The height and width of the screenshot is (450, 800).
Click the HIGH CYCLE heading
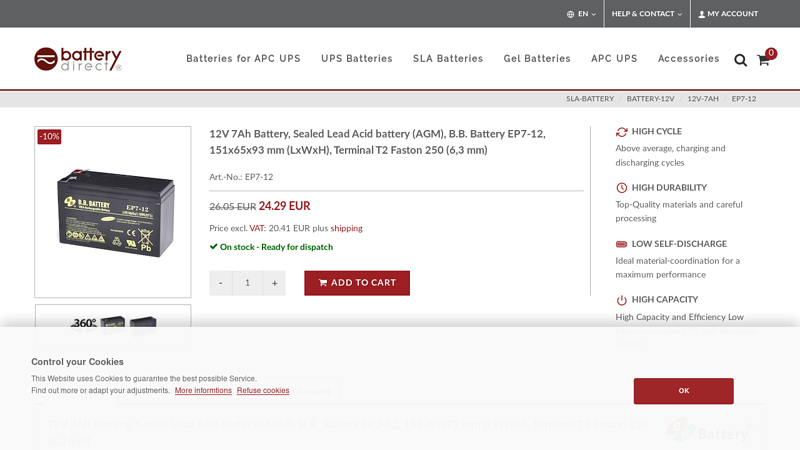[x=657, y=132]
